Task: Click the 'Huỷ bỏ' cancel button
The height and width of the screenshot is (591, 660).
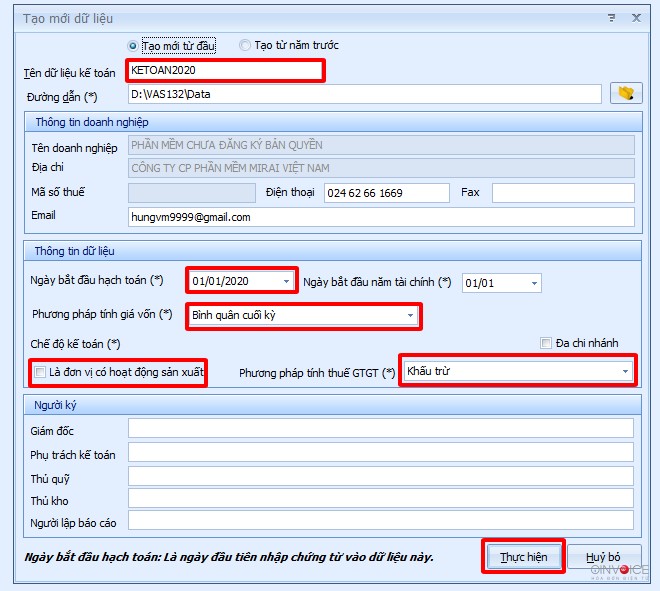Action: [603, 557]
